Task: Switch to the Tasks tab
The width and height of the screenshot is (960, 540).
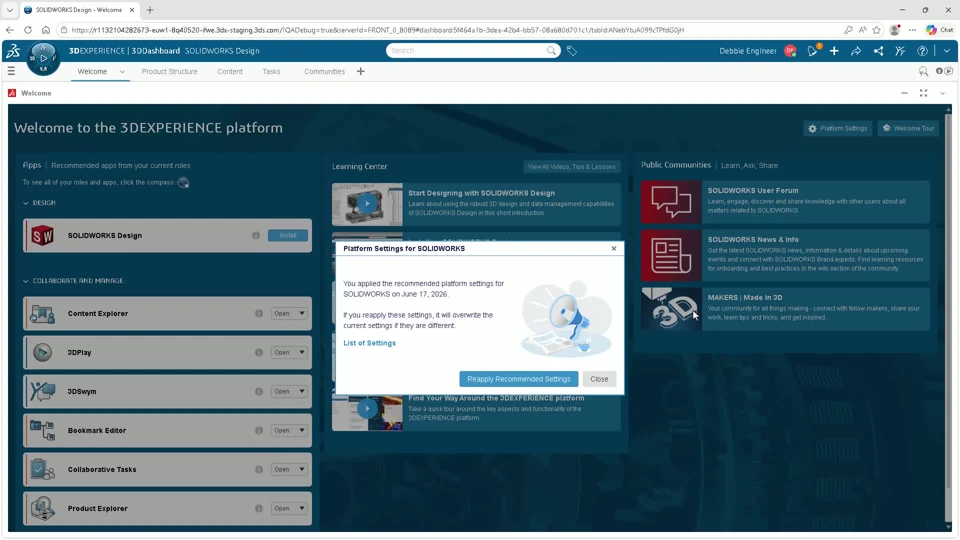Action: [271, 72]
